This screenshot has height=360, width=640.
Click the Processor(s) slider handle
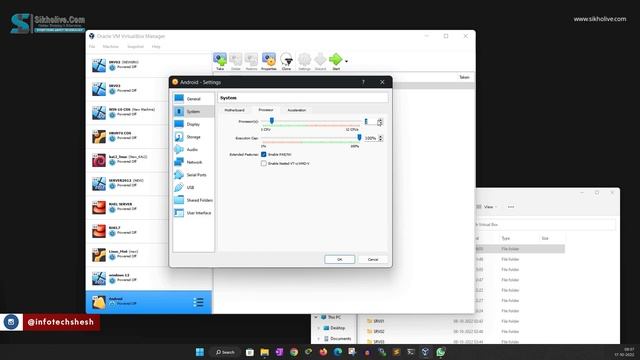(x=271, y=121)
